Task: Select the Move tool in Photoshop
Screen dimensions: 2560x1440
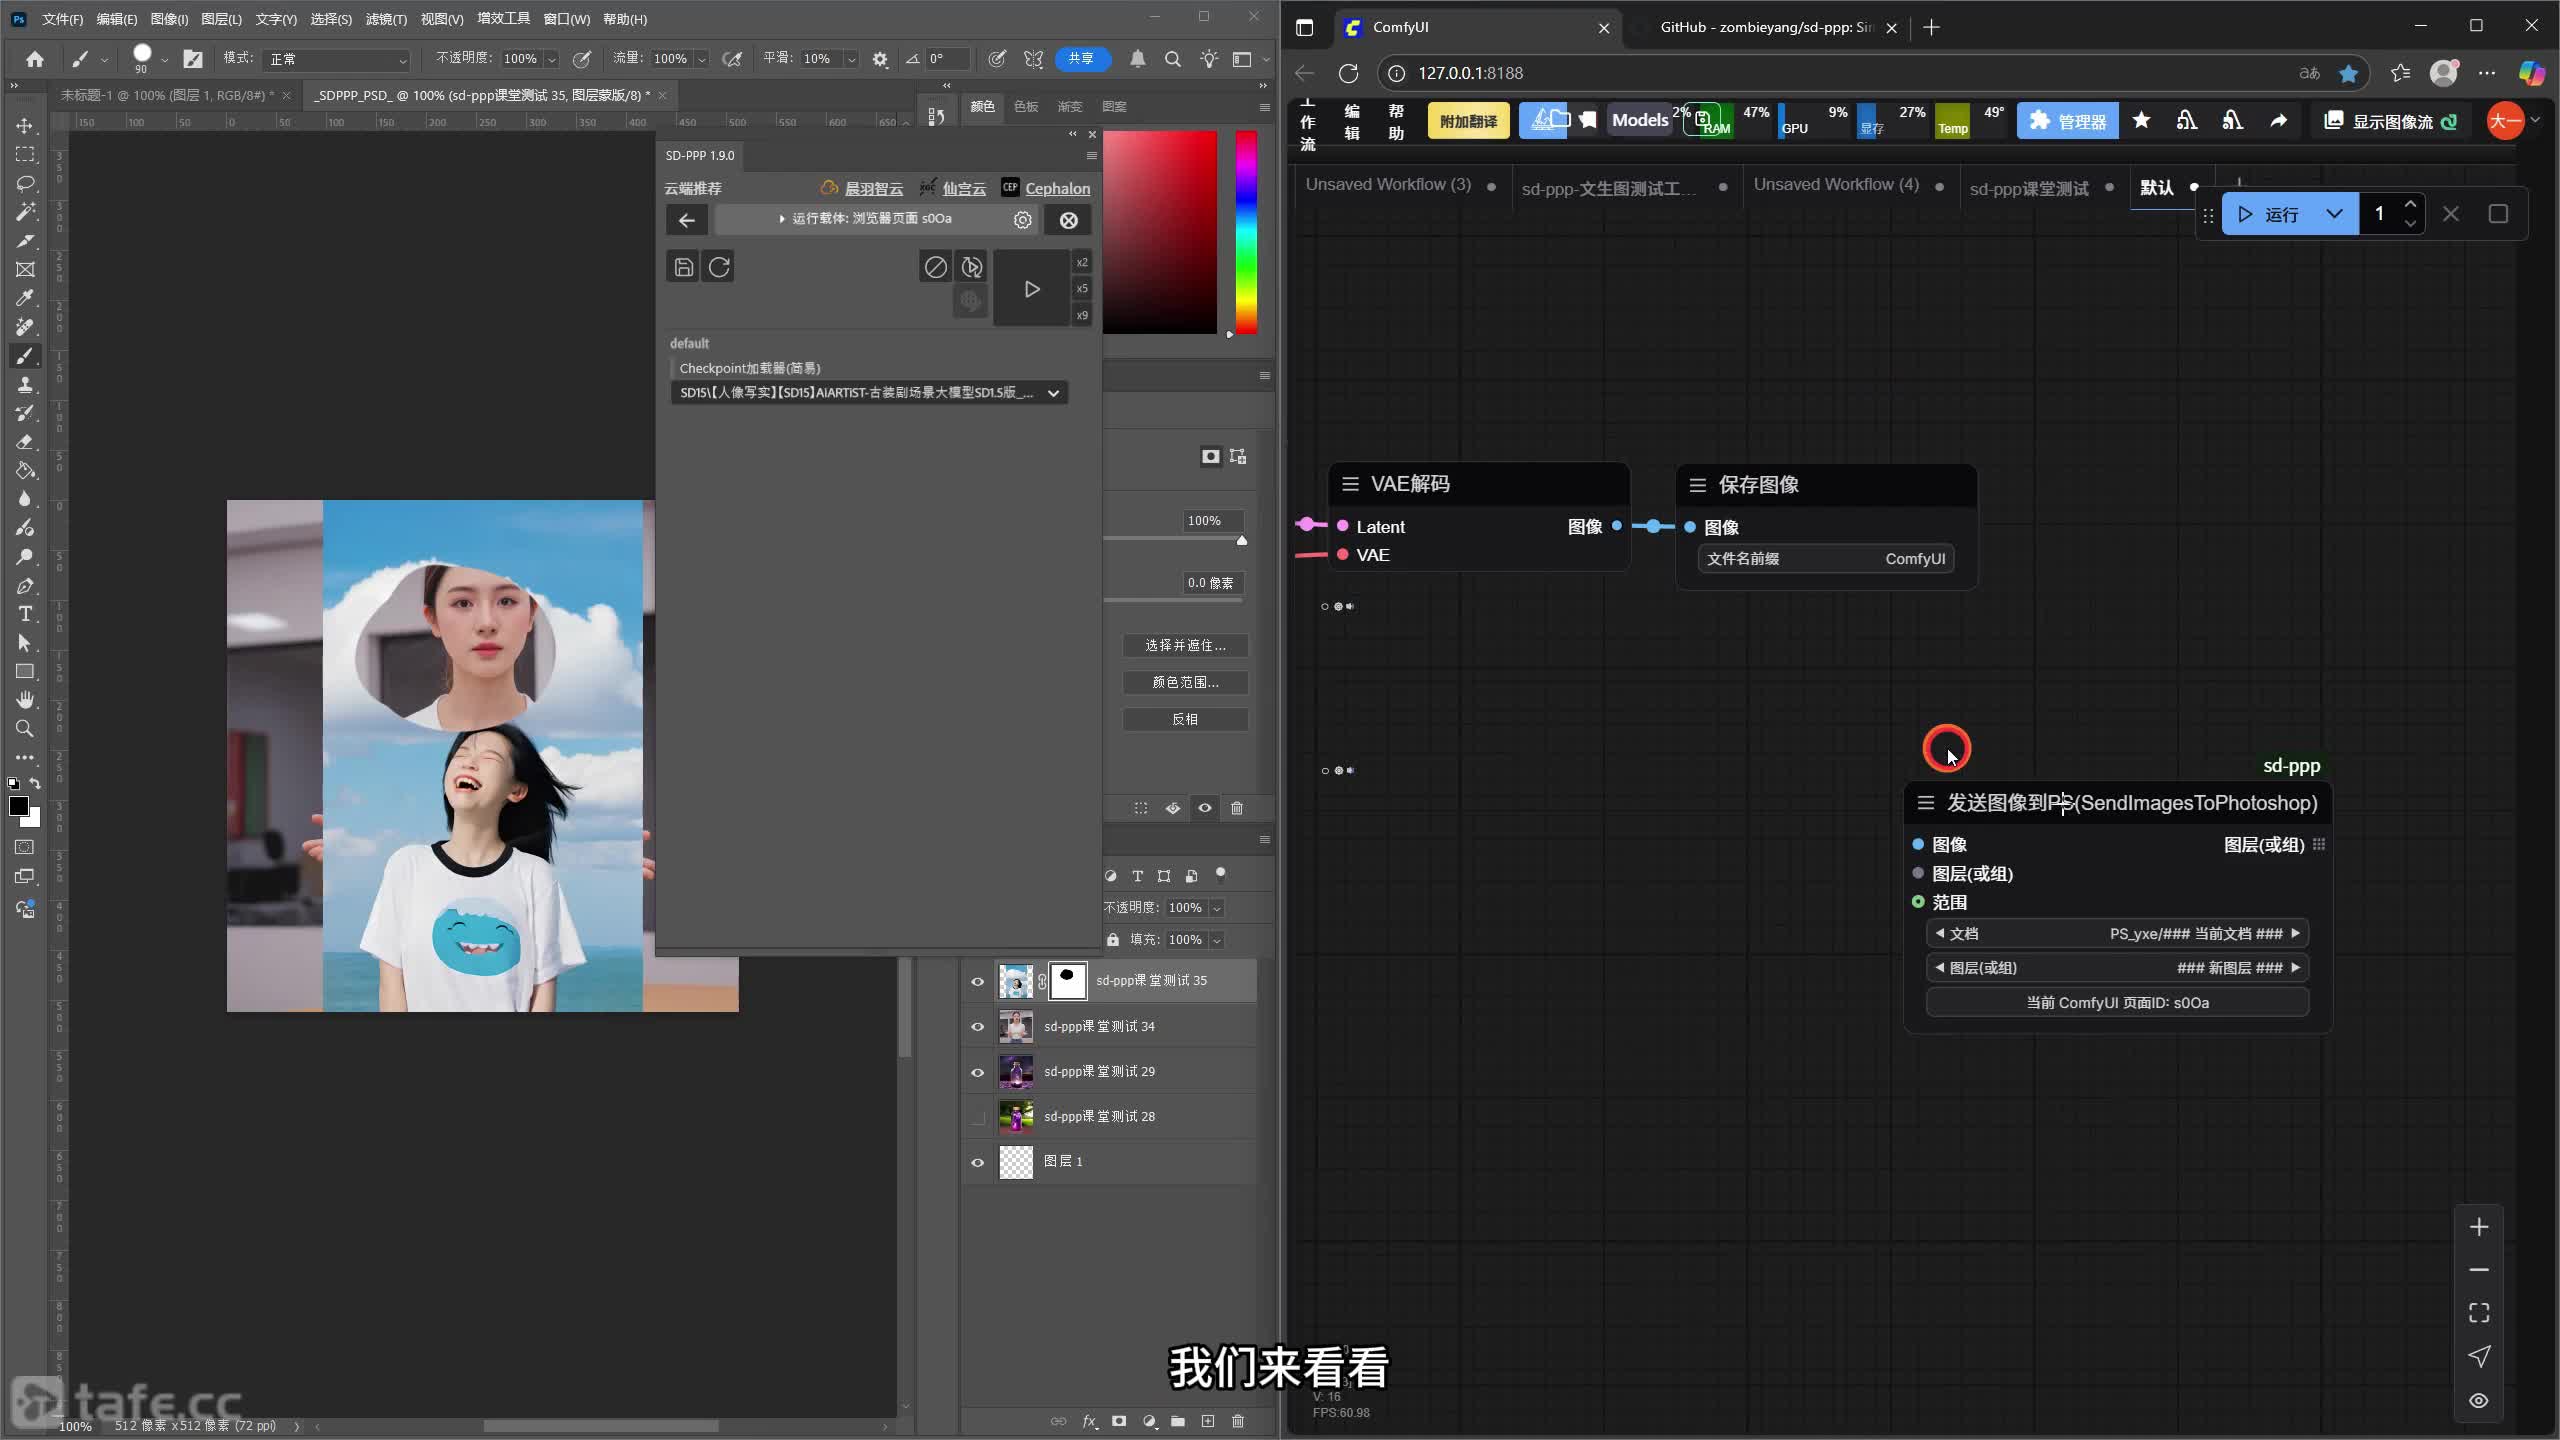Action: point(25,126)
